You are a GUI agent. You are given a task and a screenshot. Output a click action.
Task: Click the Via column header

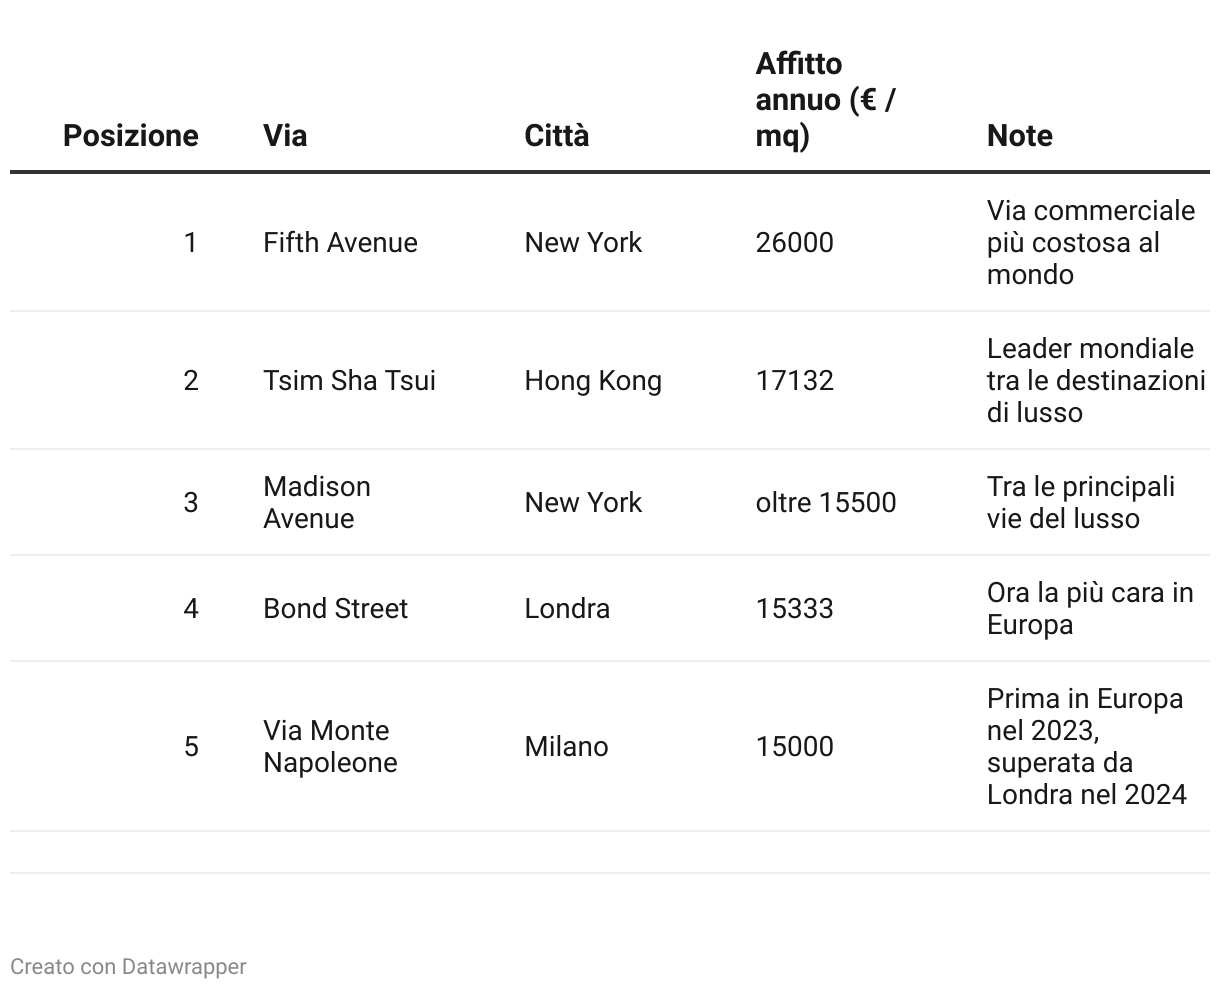click(x=285, y=135)
